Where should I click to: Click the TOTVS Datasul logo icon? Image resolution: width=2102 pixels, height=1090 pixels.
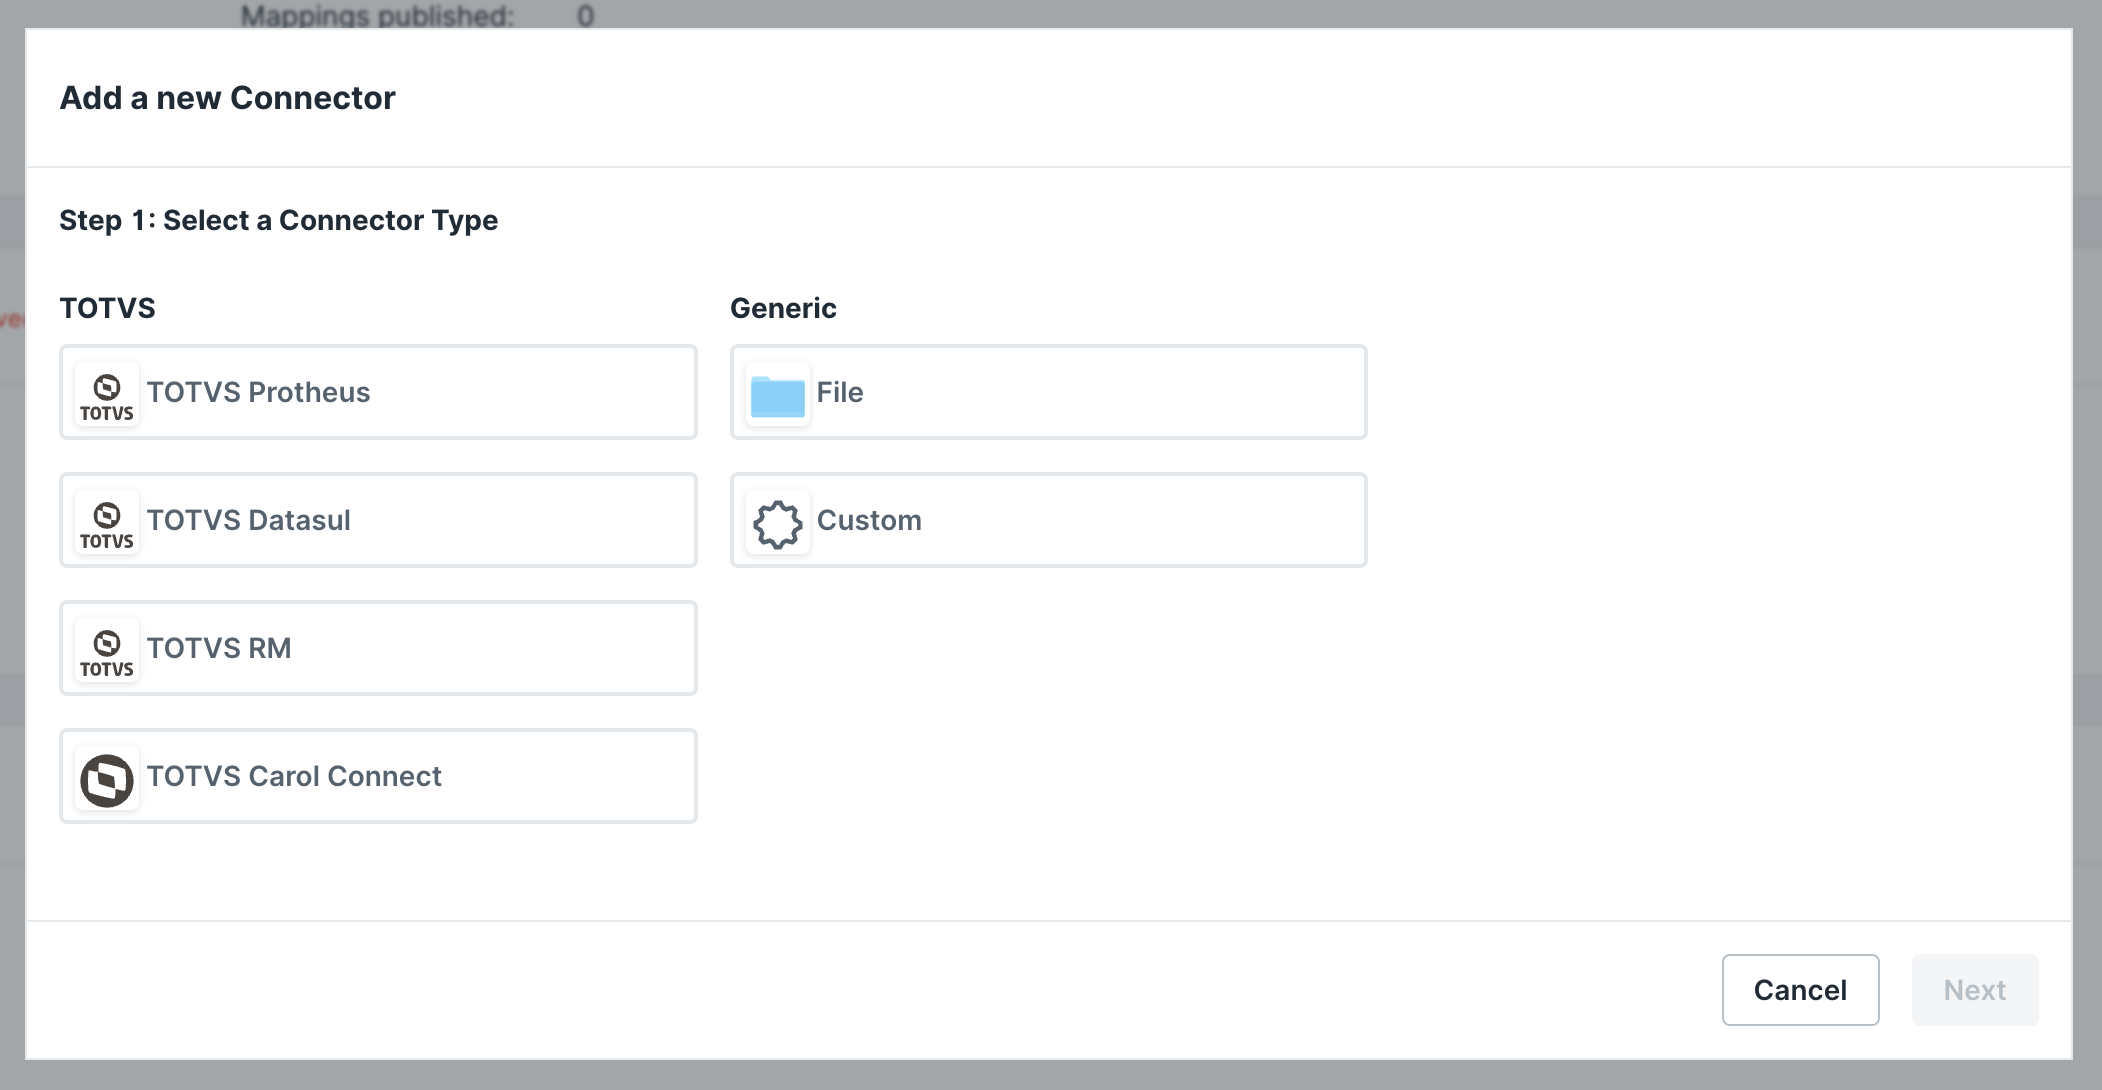pos(107,522)
